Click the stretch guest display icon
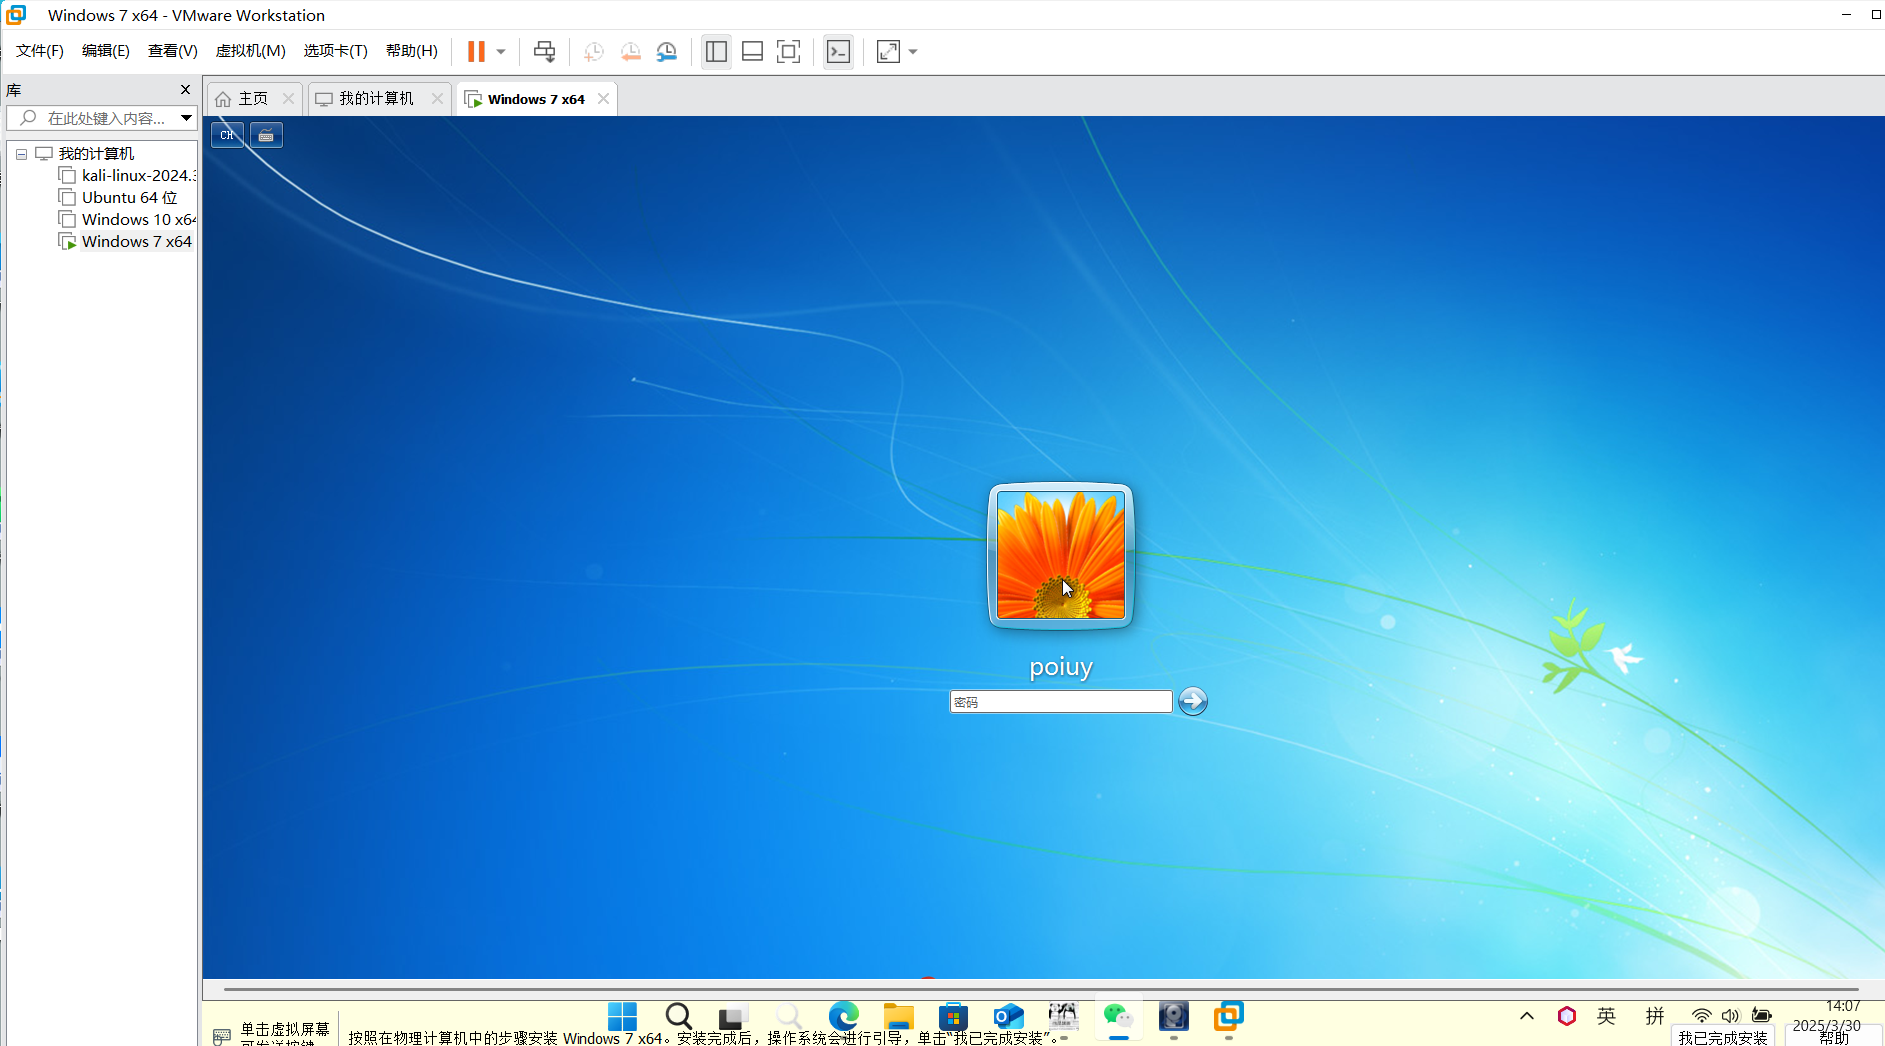Viewport: 1885px width, 1046px height. pyautogui.click(x=888, y=51)
